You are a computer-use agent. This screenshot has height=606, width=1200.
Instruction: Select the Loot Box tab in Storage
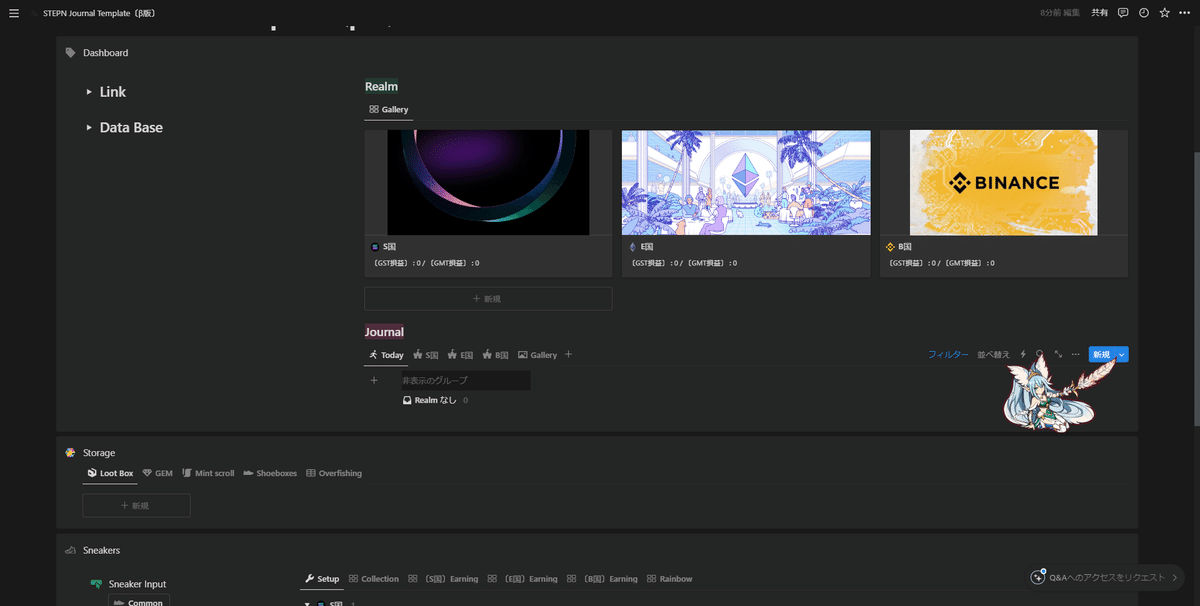pos(110,473)
